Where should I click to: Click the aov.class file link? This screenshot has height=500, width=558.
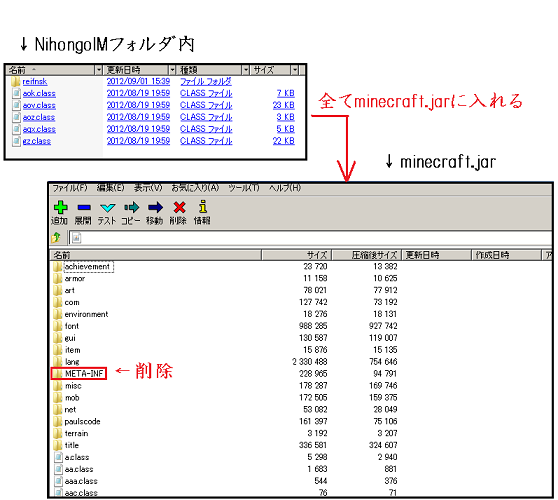pos(39,106)
